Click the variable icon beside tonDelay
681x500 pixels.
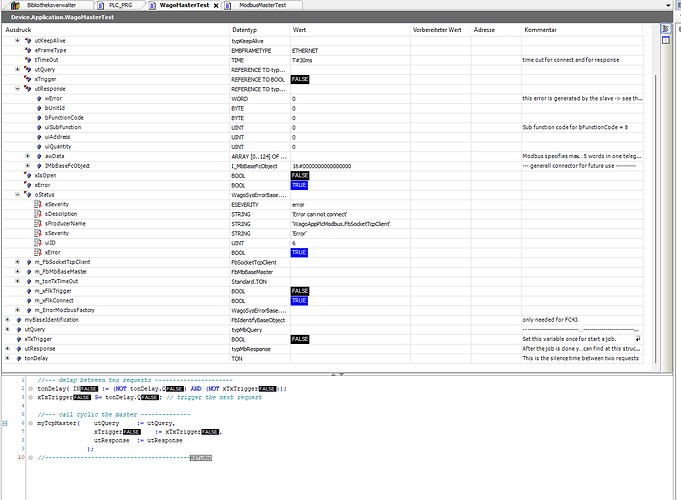pos(19,358)
